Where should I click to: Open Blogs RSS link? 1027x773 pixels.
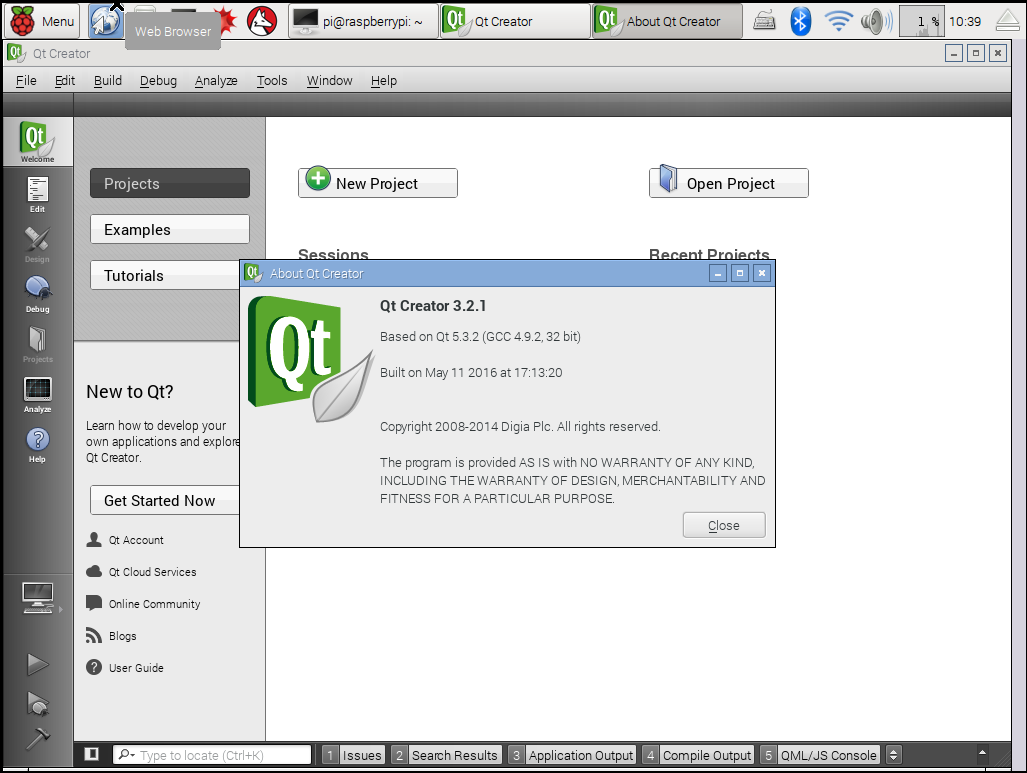click(111, 636)
